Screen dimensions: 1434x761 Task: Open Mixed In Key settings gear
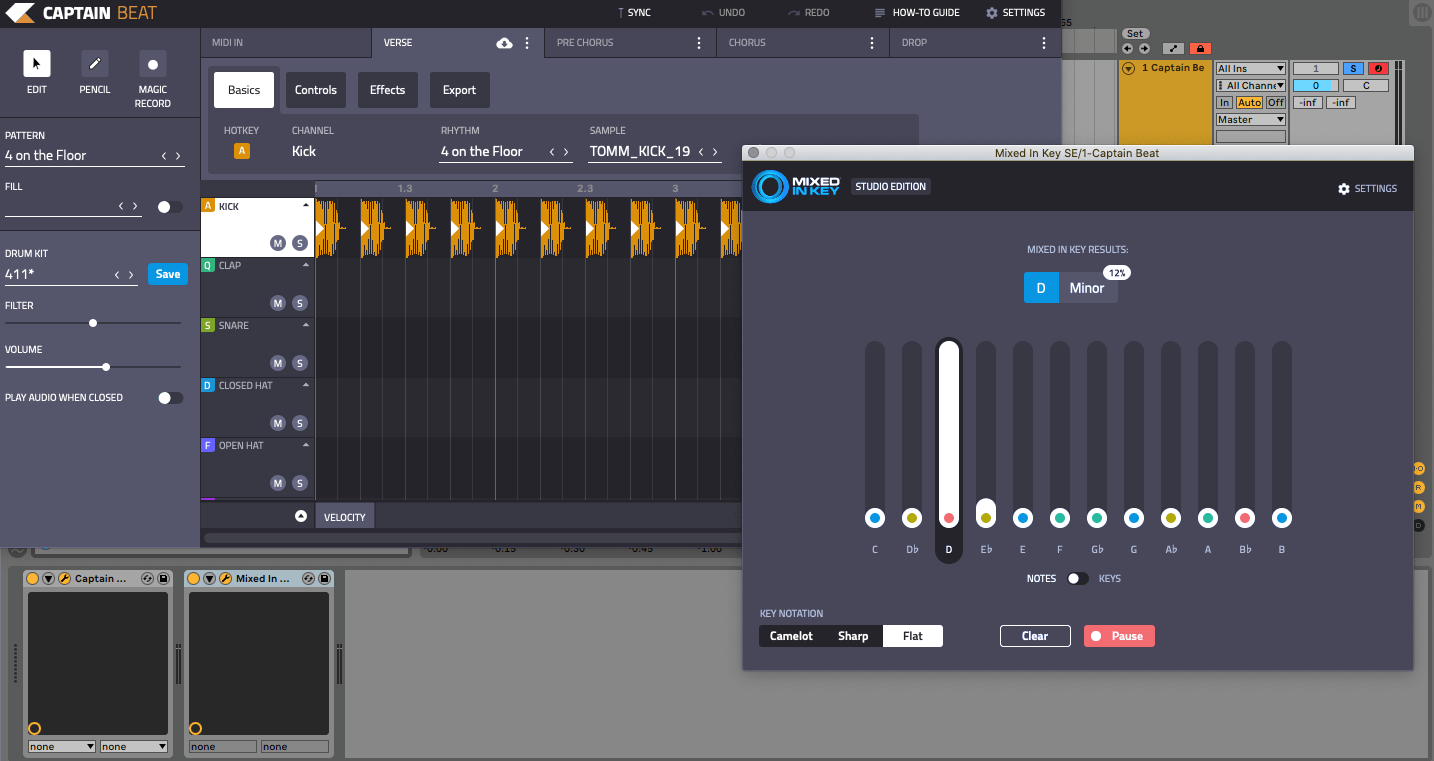(1344, 189)
